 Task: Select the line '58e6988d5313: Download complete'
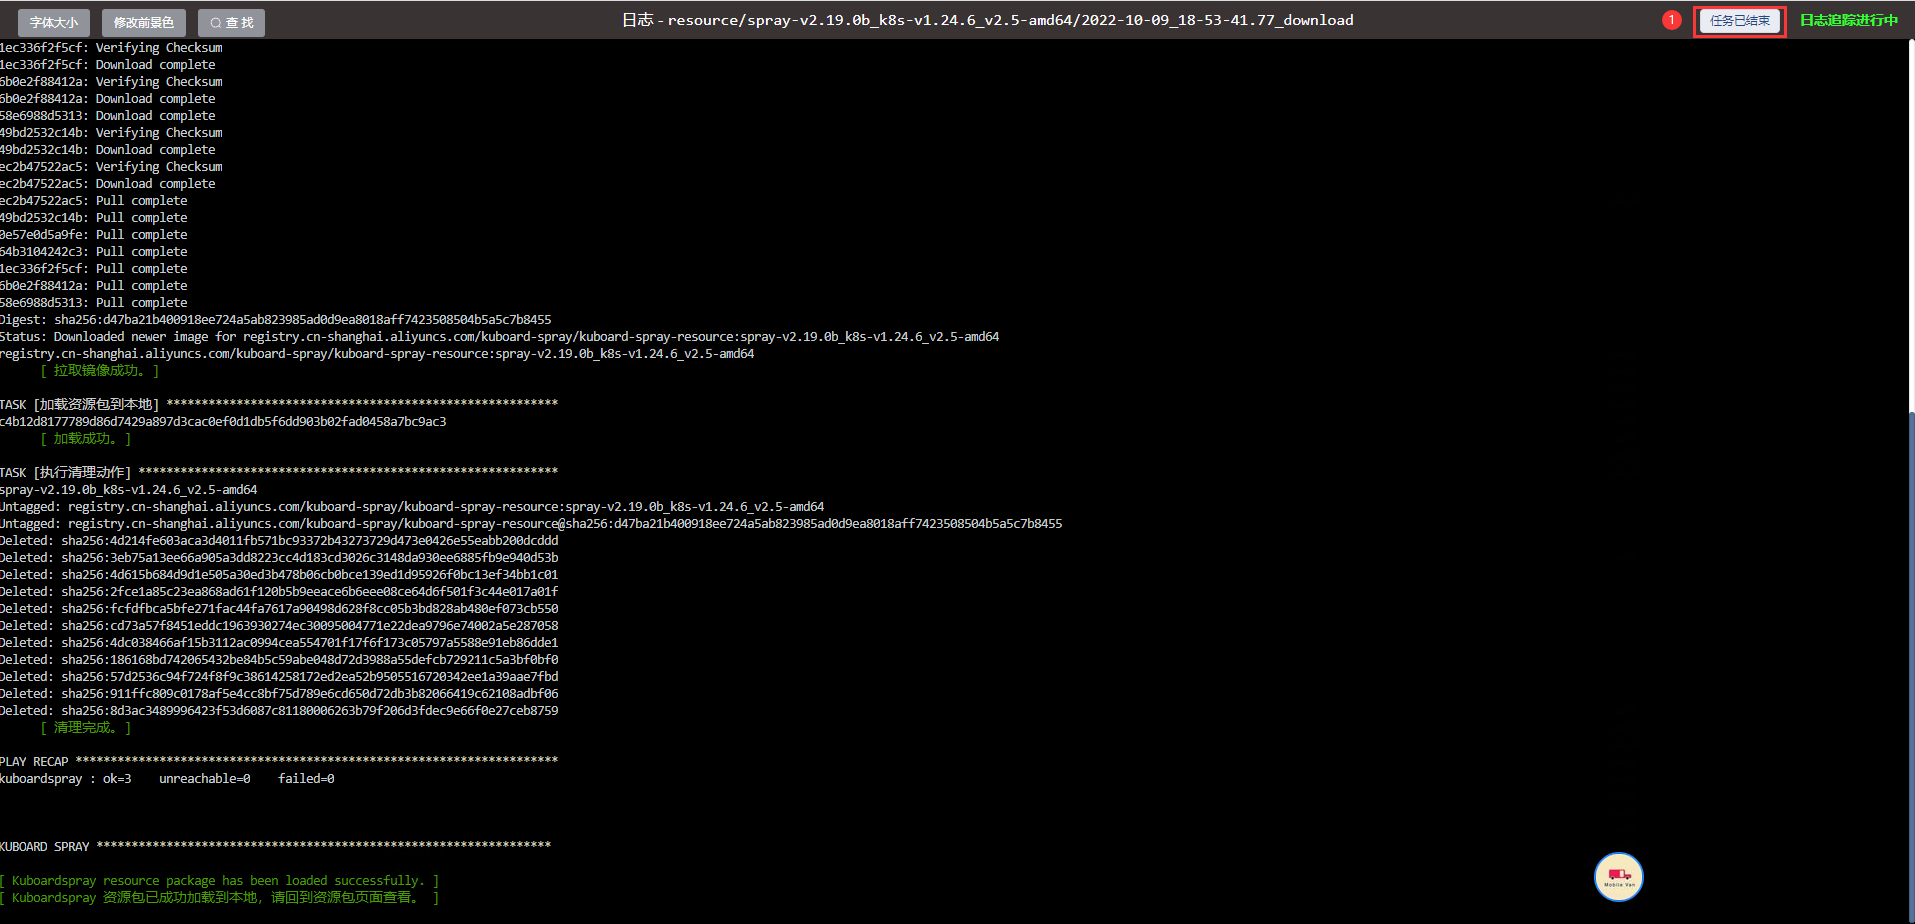[x=108, y=116]
